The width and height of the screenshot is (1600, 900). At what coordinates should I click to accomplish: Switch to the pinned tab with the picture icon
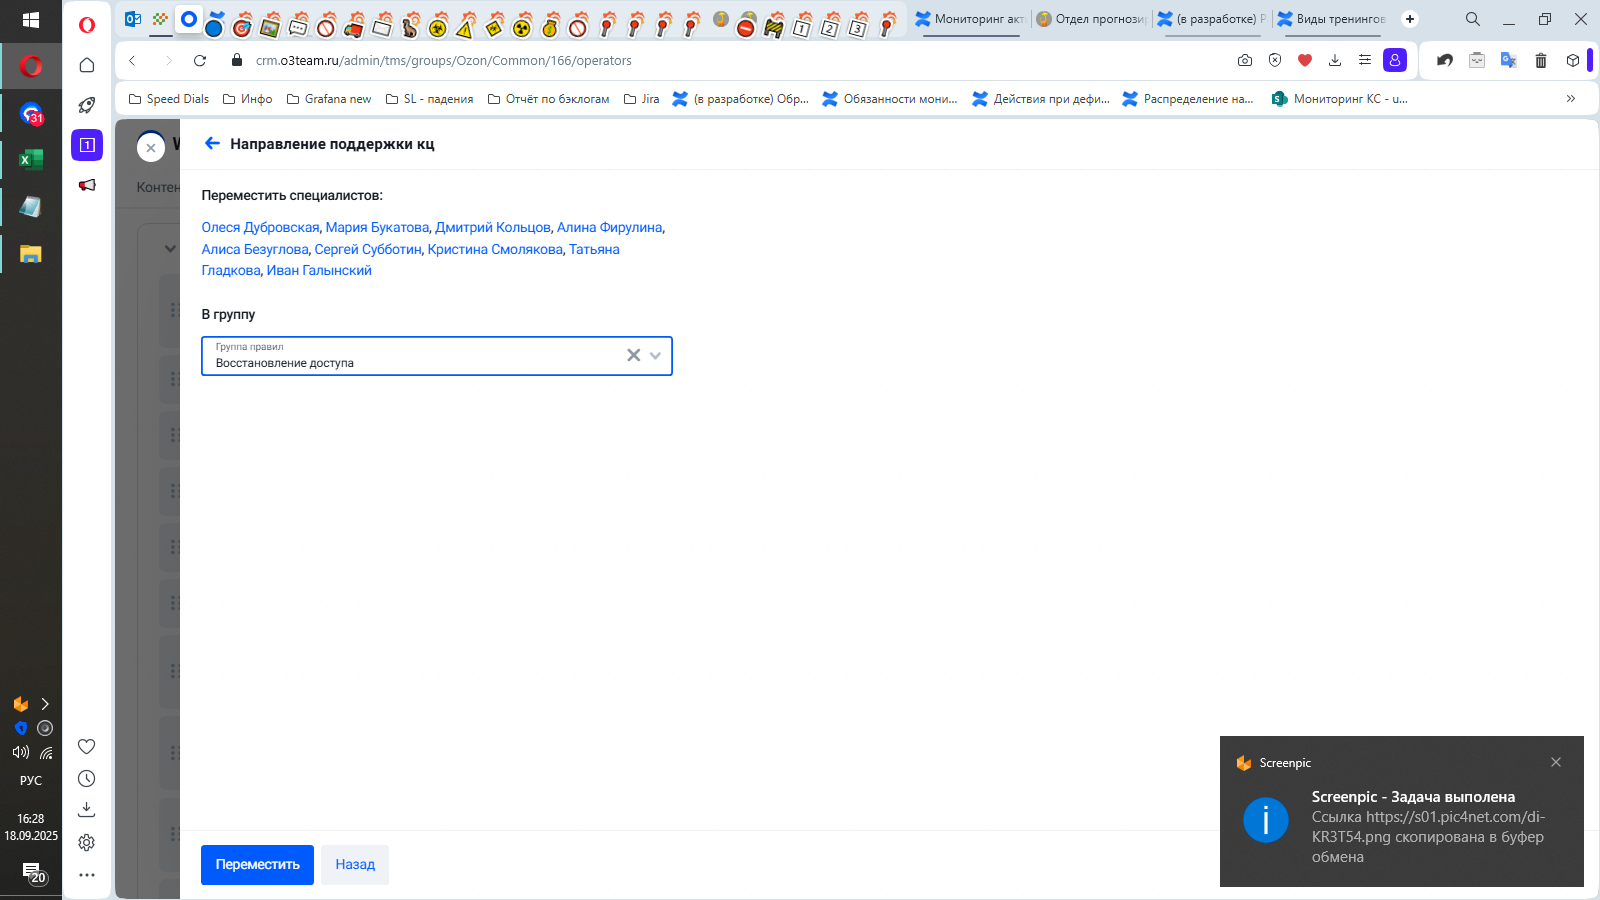(269, 27)
